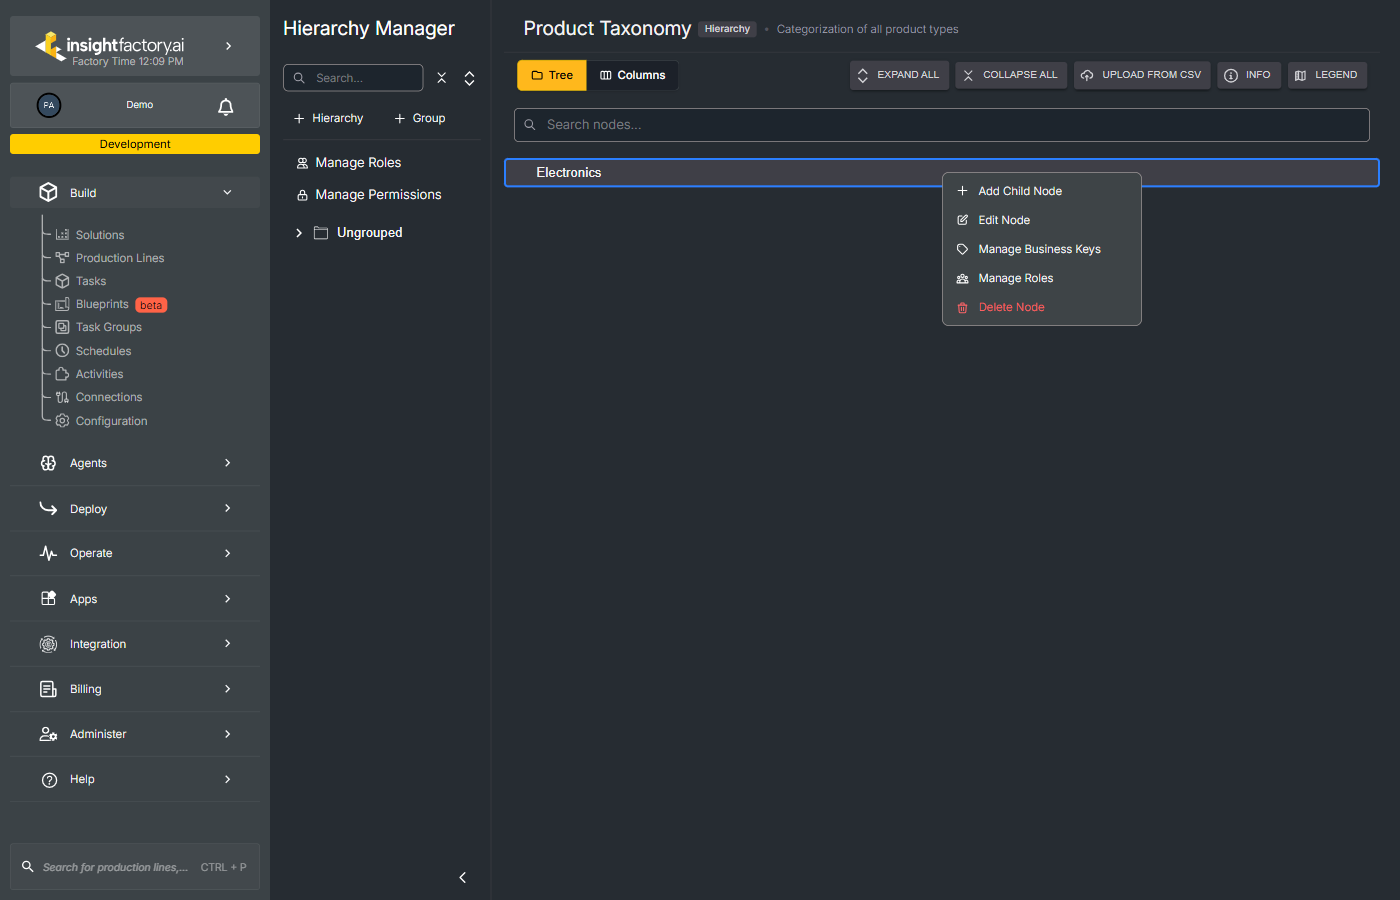Screen dimensions: 1400x900
Task: Click the yellow Development environment banner
Action: tap(134, 143)
